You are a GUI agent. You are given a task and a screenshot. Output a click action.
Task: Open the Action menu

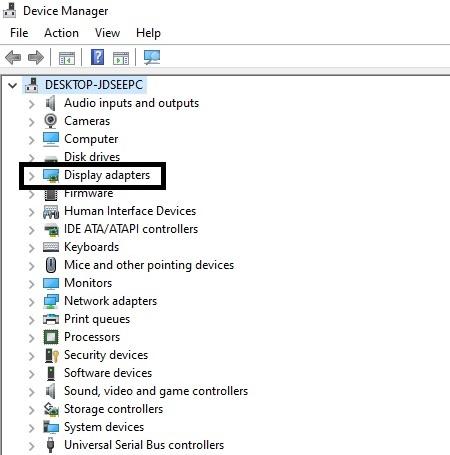(61, 33)
